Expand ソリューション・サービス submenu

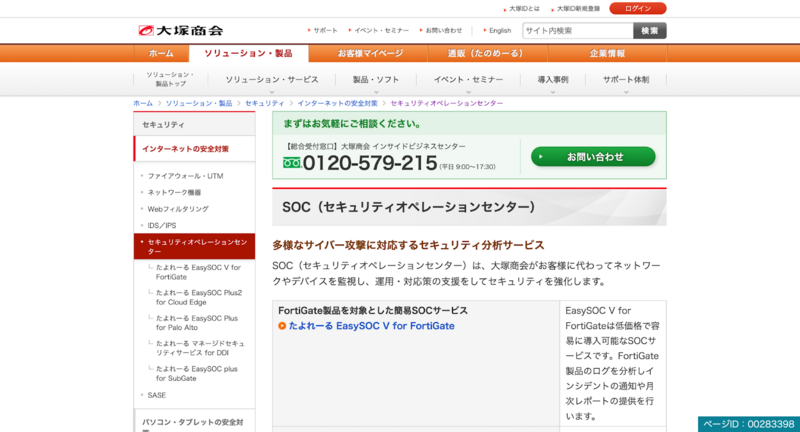coord(272,80)
